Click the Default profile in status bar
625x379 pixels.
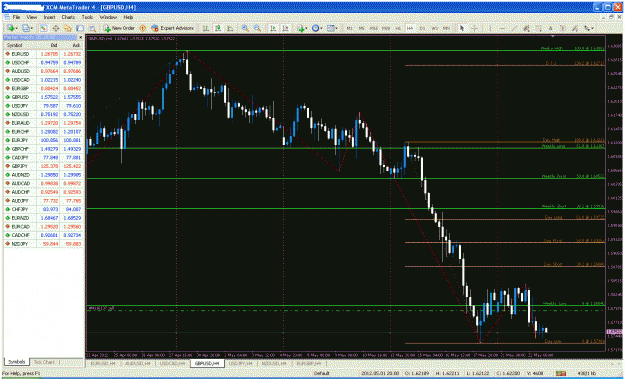321,373
